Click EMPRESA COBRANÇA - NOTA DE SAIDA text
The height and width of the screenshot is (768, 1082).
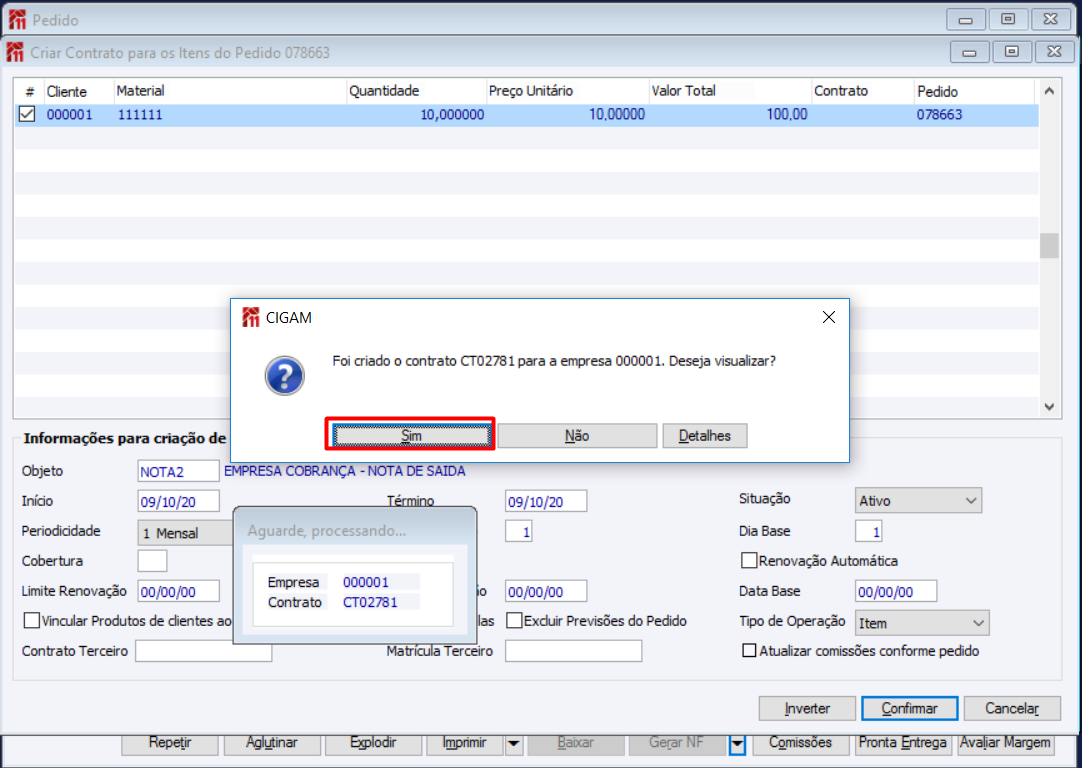(344, 471)
